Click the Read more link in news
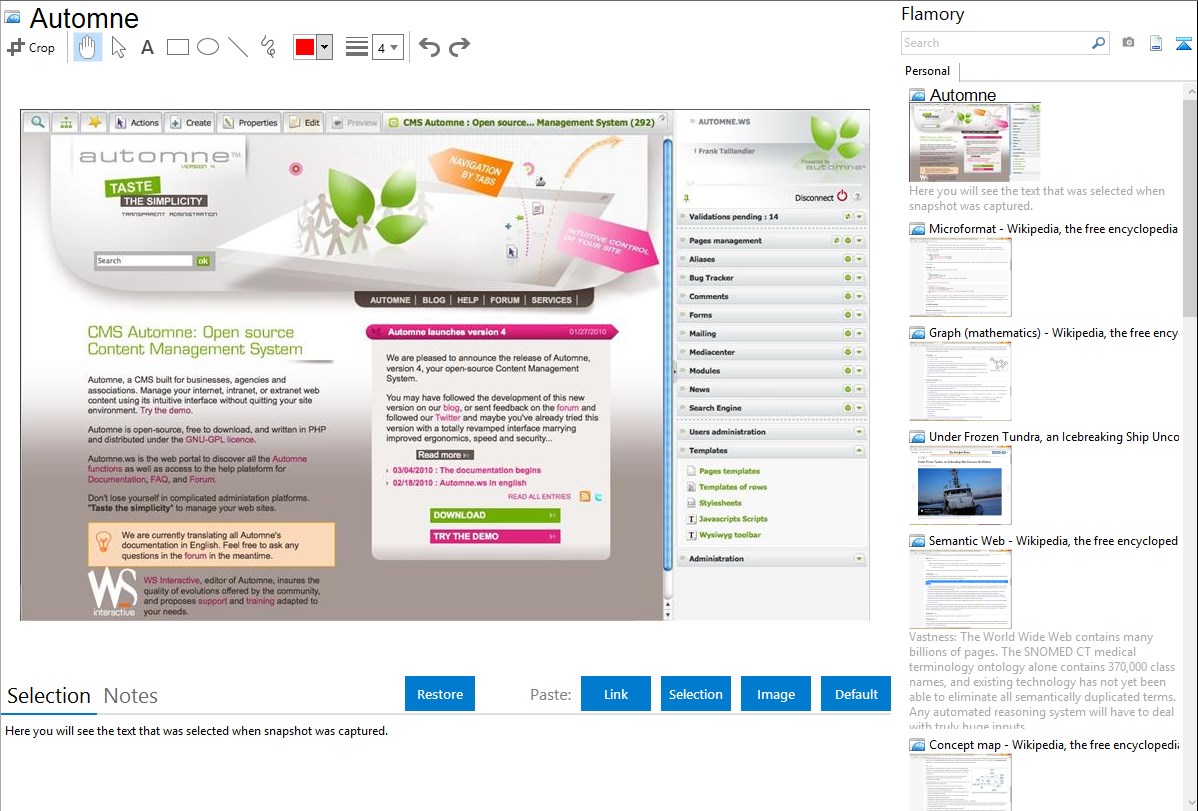Screen dimensions: 1198x811 pyautogui.click(x=444, y=455)
